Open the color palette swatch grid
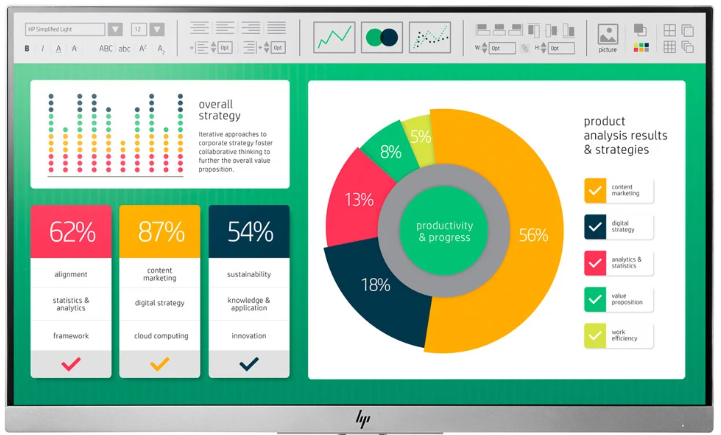Viewport: 721px width, 435px height. (641, 47)
